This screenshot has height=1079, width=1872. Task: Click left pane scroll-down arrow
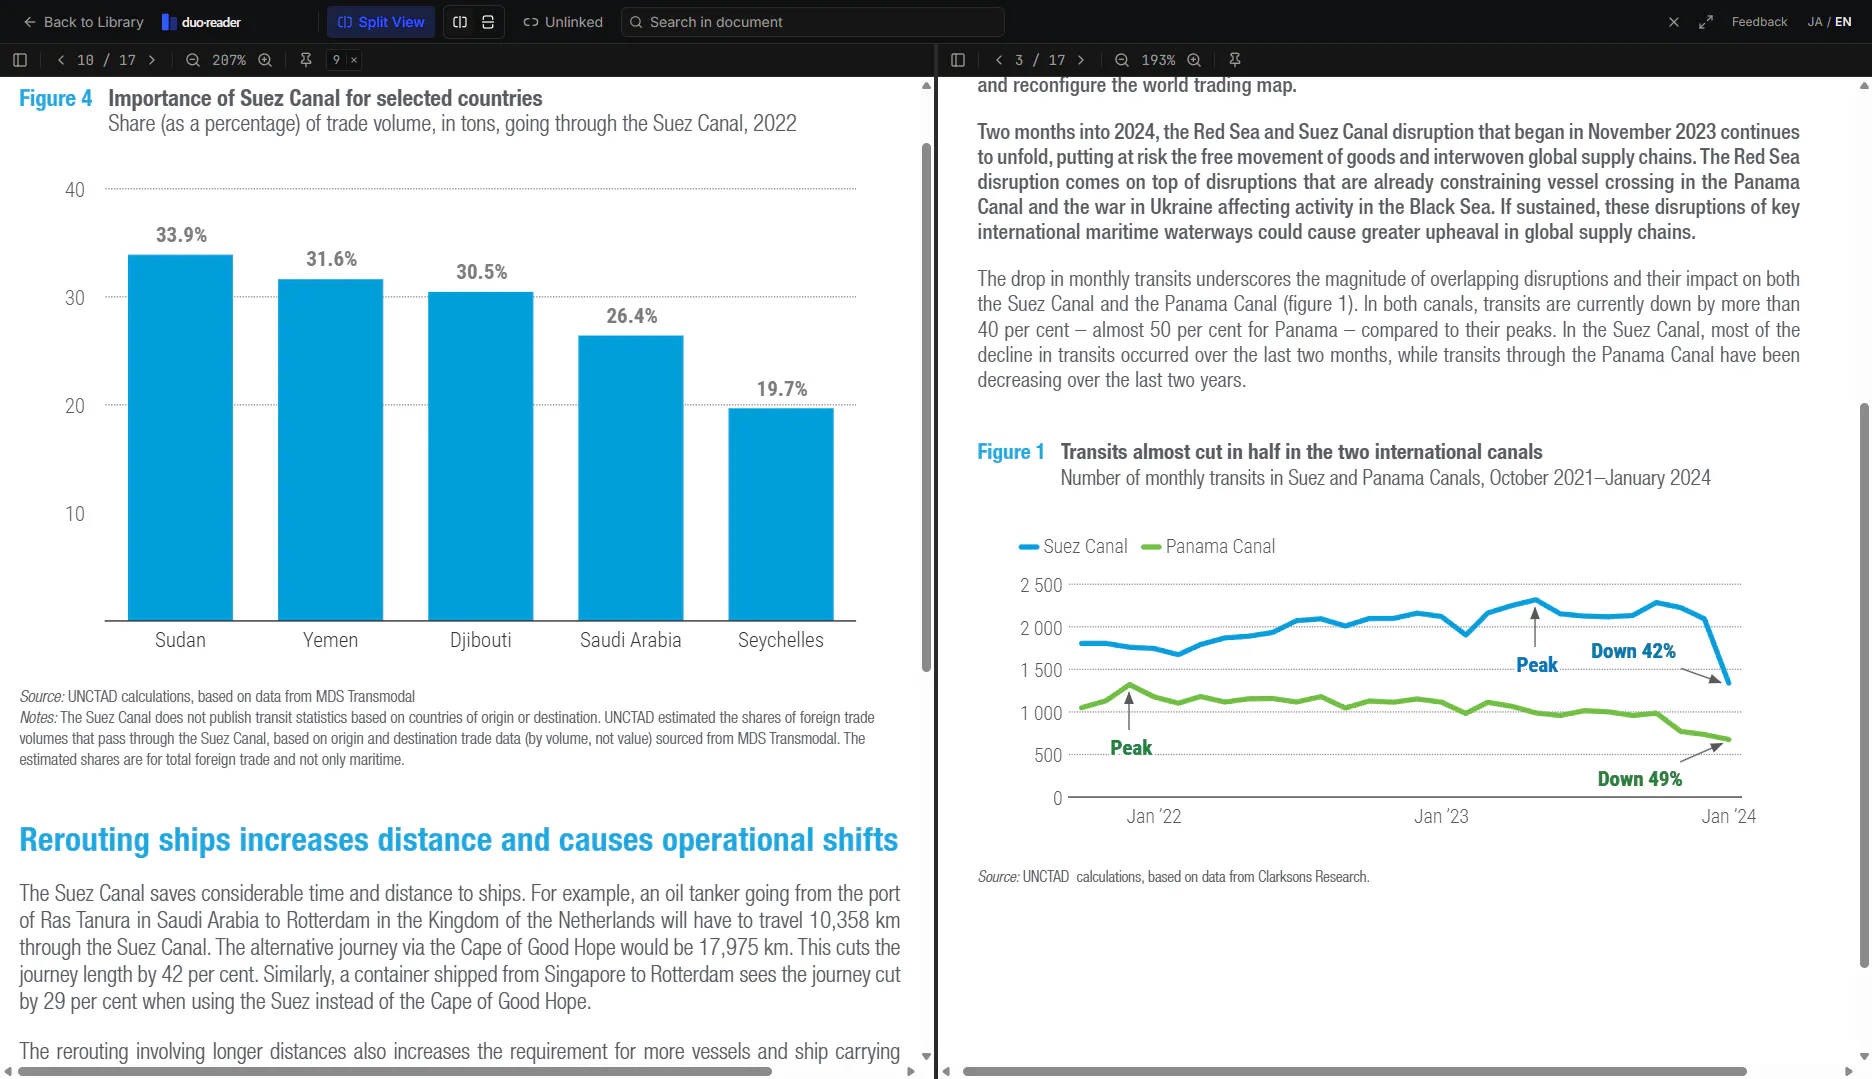pyautogui.click(x=926, y=1056)
